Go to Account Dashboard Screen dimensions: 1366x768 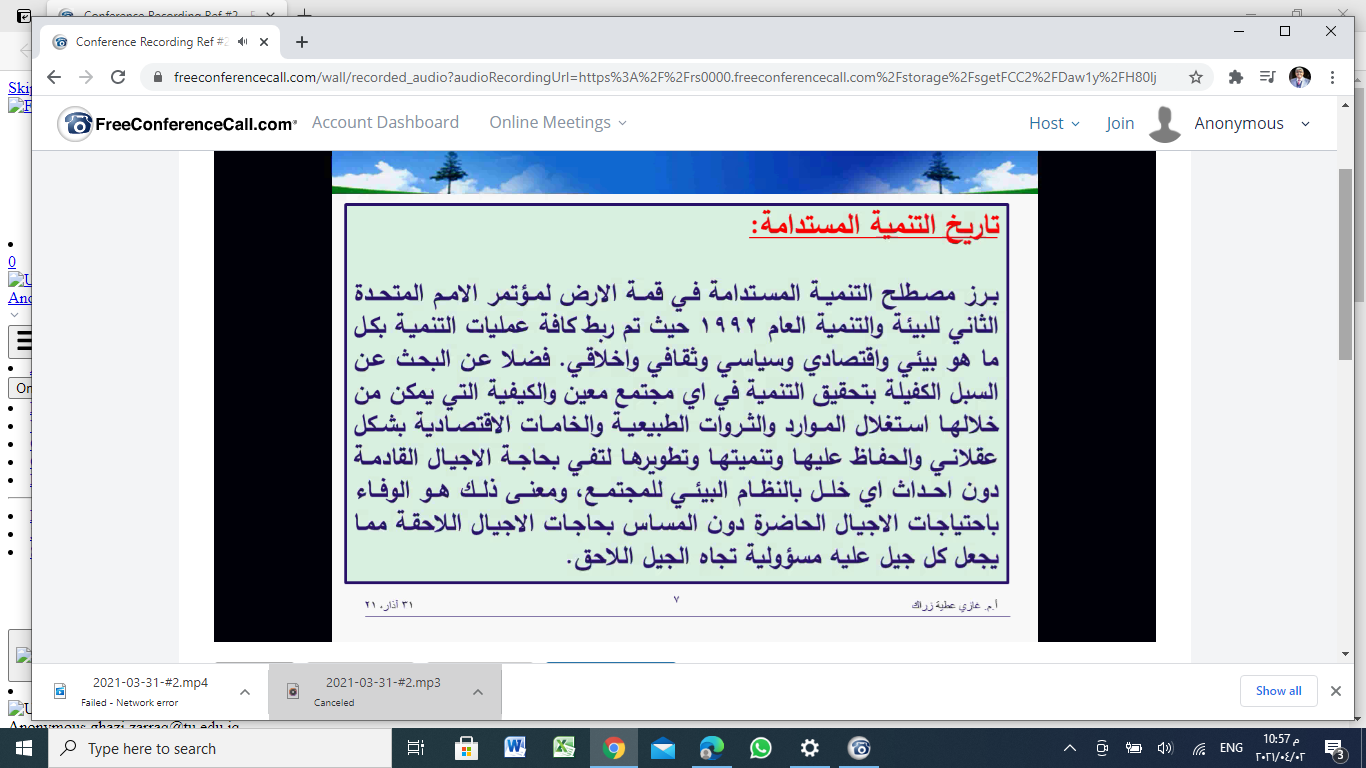[385, 122]
